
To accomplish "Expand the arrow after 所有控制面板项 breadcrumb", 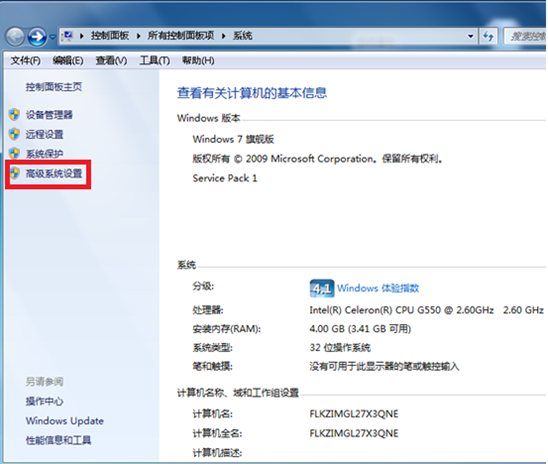I will tap(223, 36).
